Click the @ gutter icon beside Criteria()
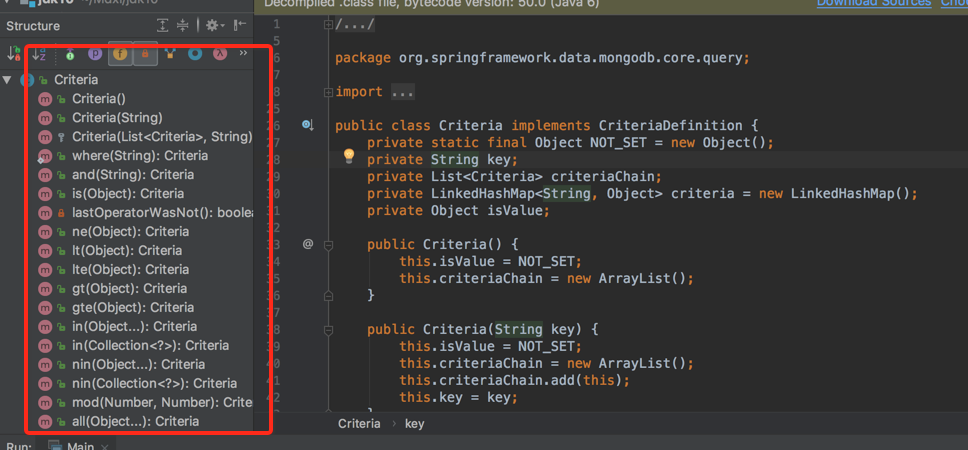The width and height of the screenshot is (968, 450). [307, 244]
